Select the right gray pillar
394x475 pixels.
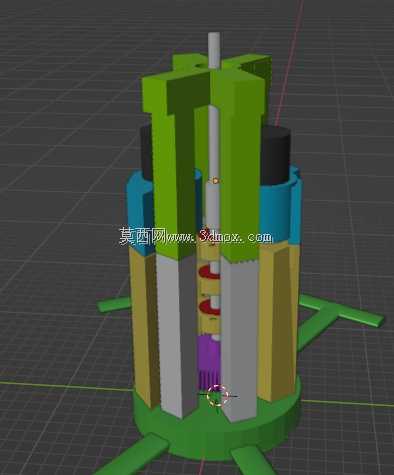click(239, 340)
